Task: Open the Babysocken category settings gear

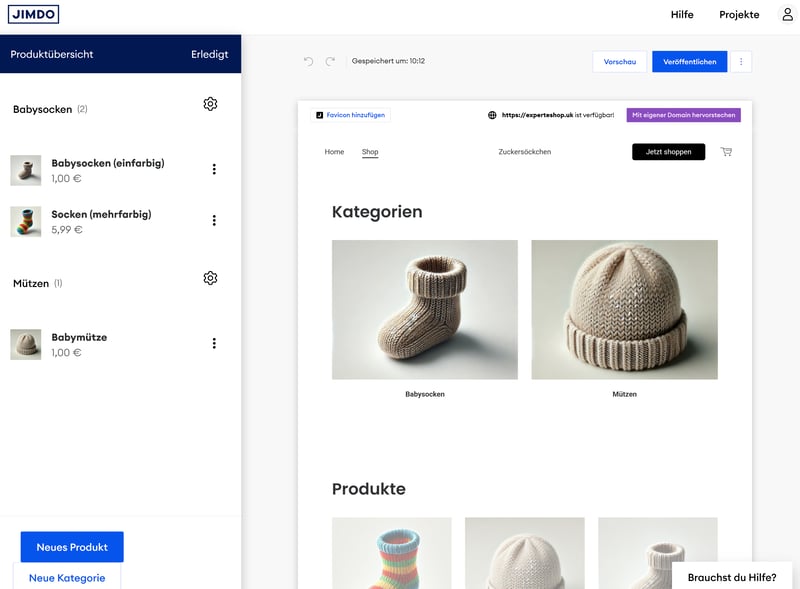Action: click(210, 104)
